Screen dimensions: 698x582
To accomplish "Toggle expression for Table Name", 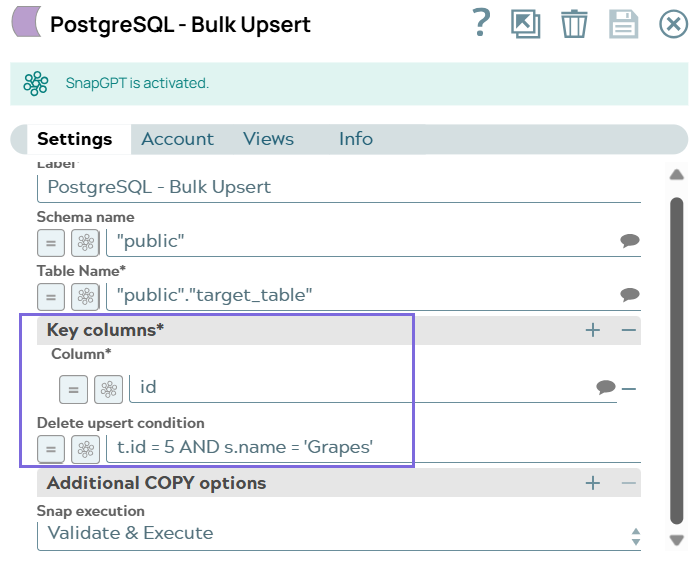I will click(x=51, y=297).
